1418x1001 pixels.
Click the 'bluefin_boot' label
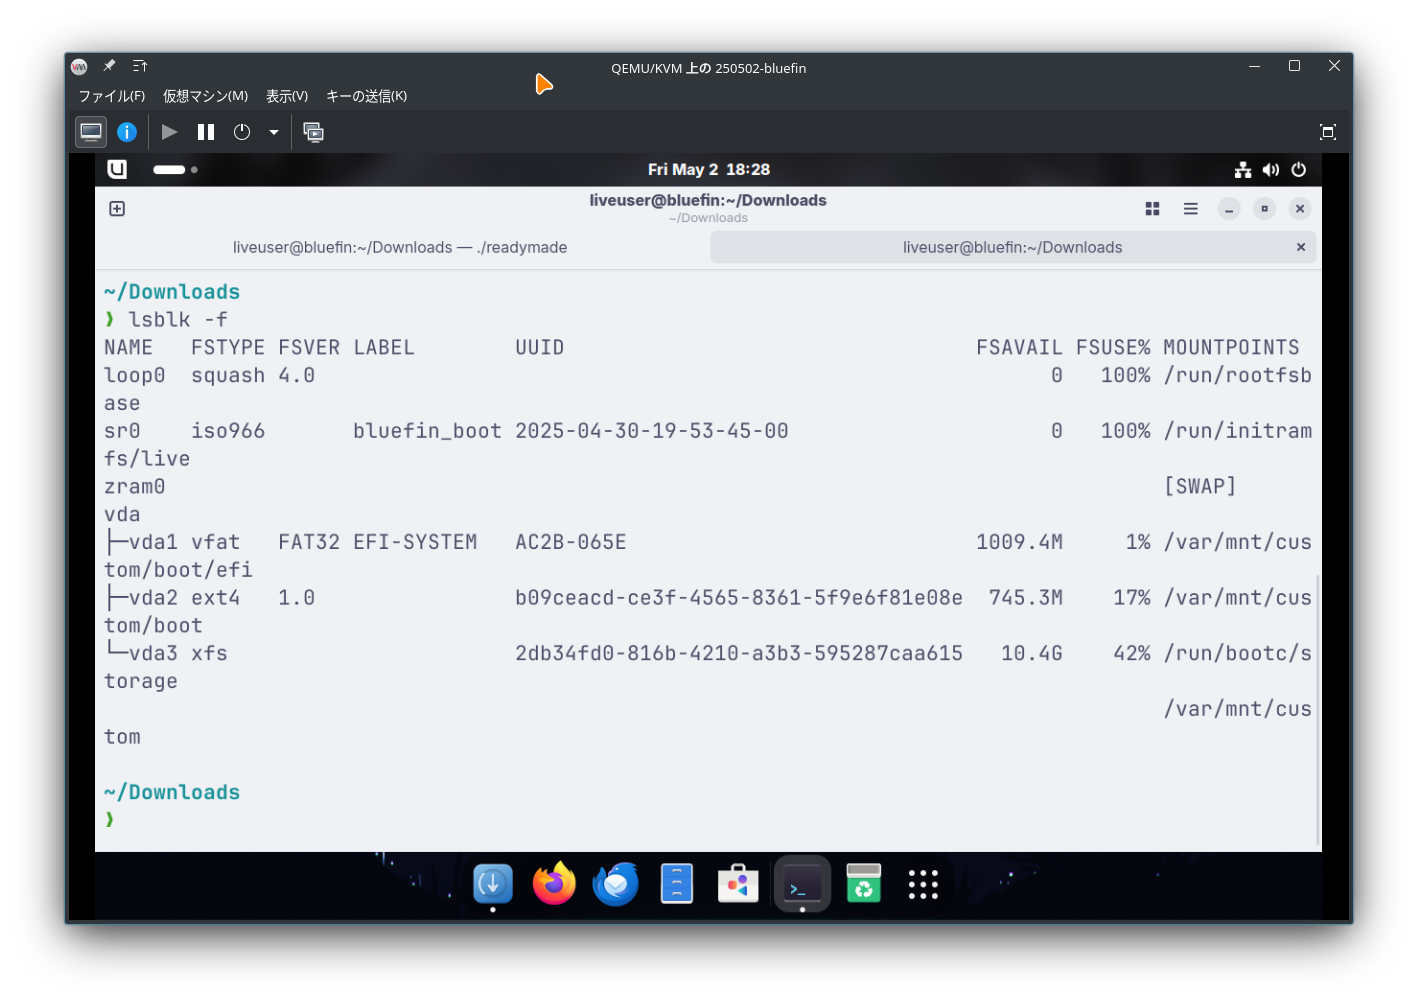(x=428, y=431)
